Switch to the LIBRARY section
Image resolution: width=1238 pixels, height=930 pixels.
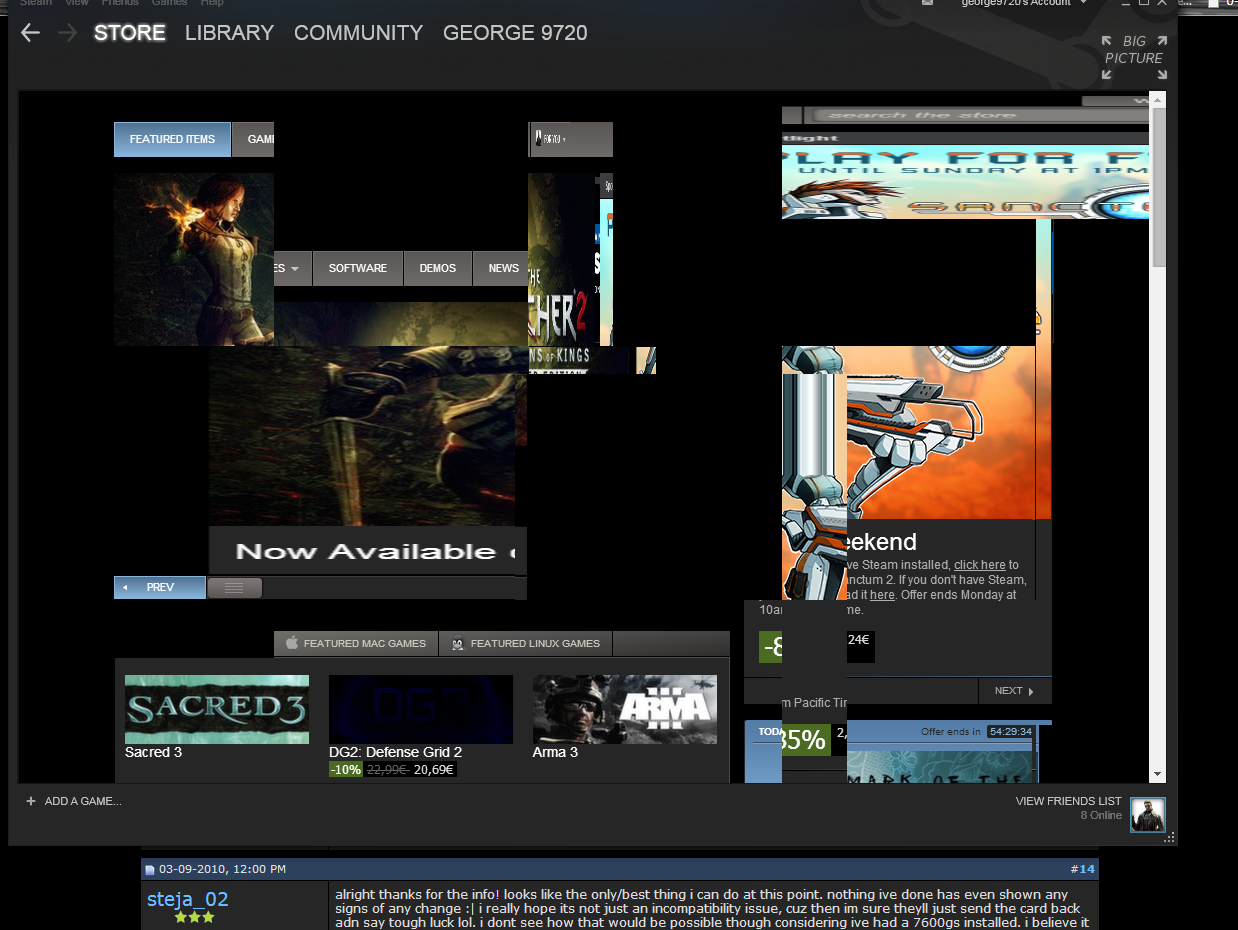coord(229,33)
